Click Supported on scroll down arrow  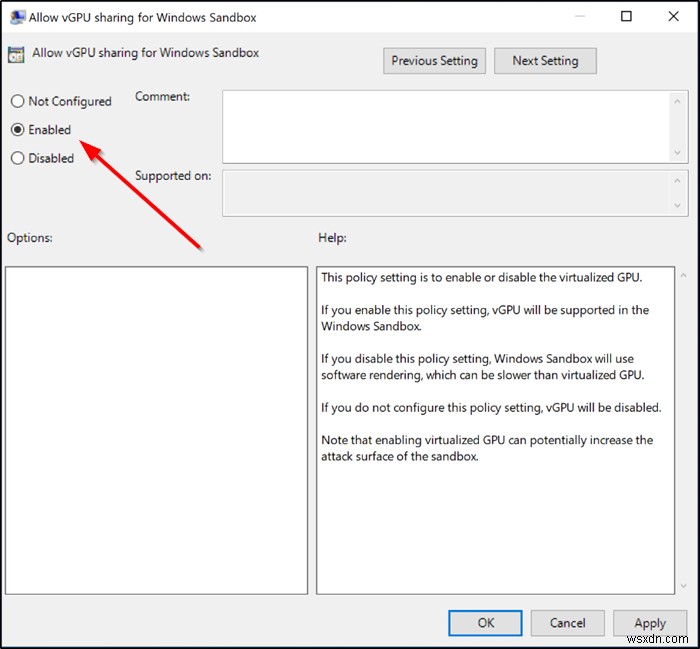point(677,205)
